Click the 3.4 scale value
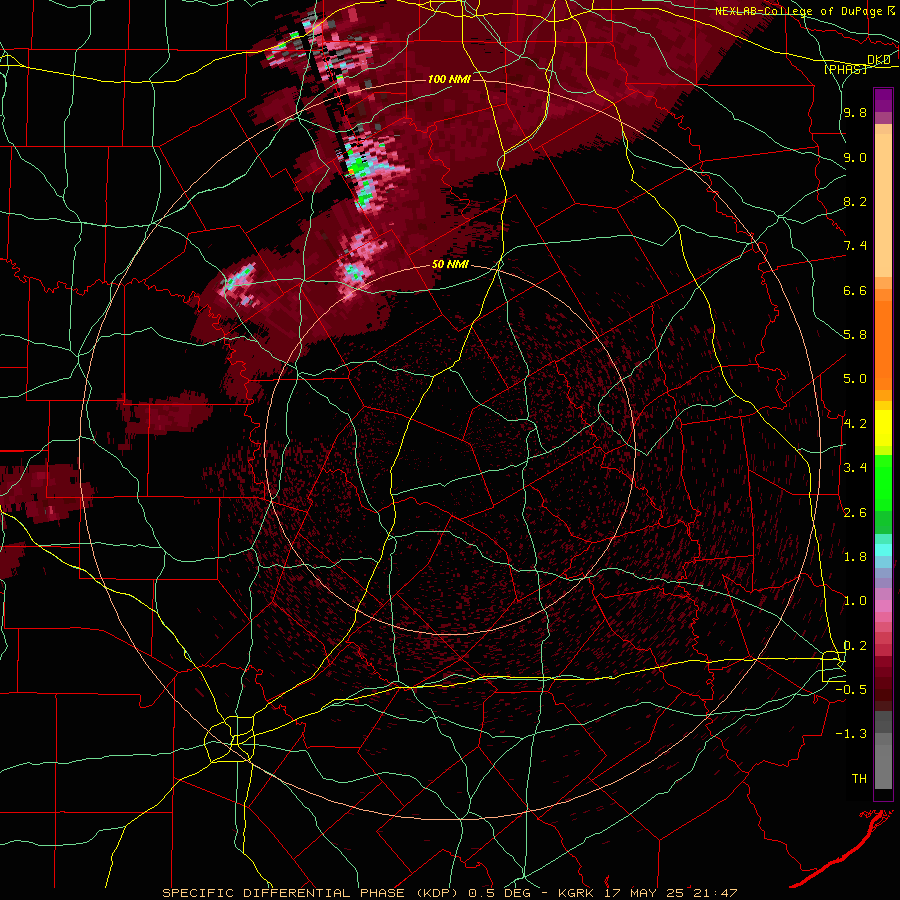The image size is (900, 900). point(855,467)
